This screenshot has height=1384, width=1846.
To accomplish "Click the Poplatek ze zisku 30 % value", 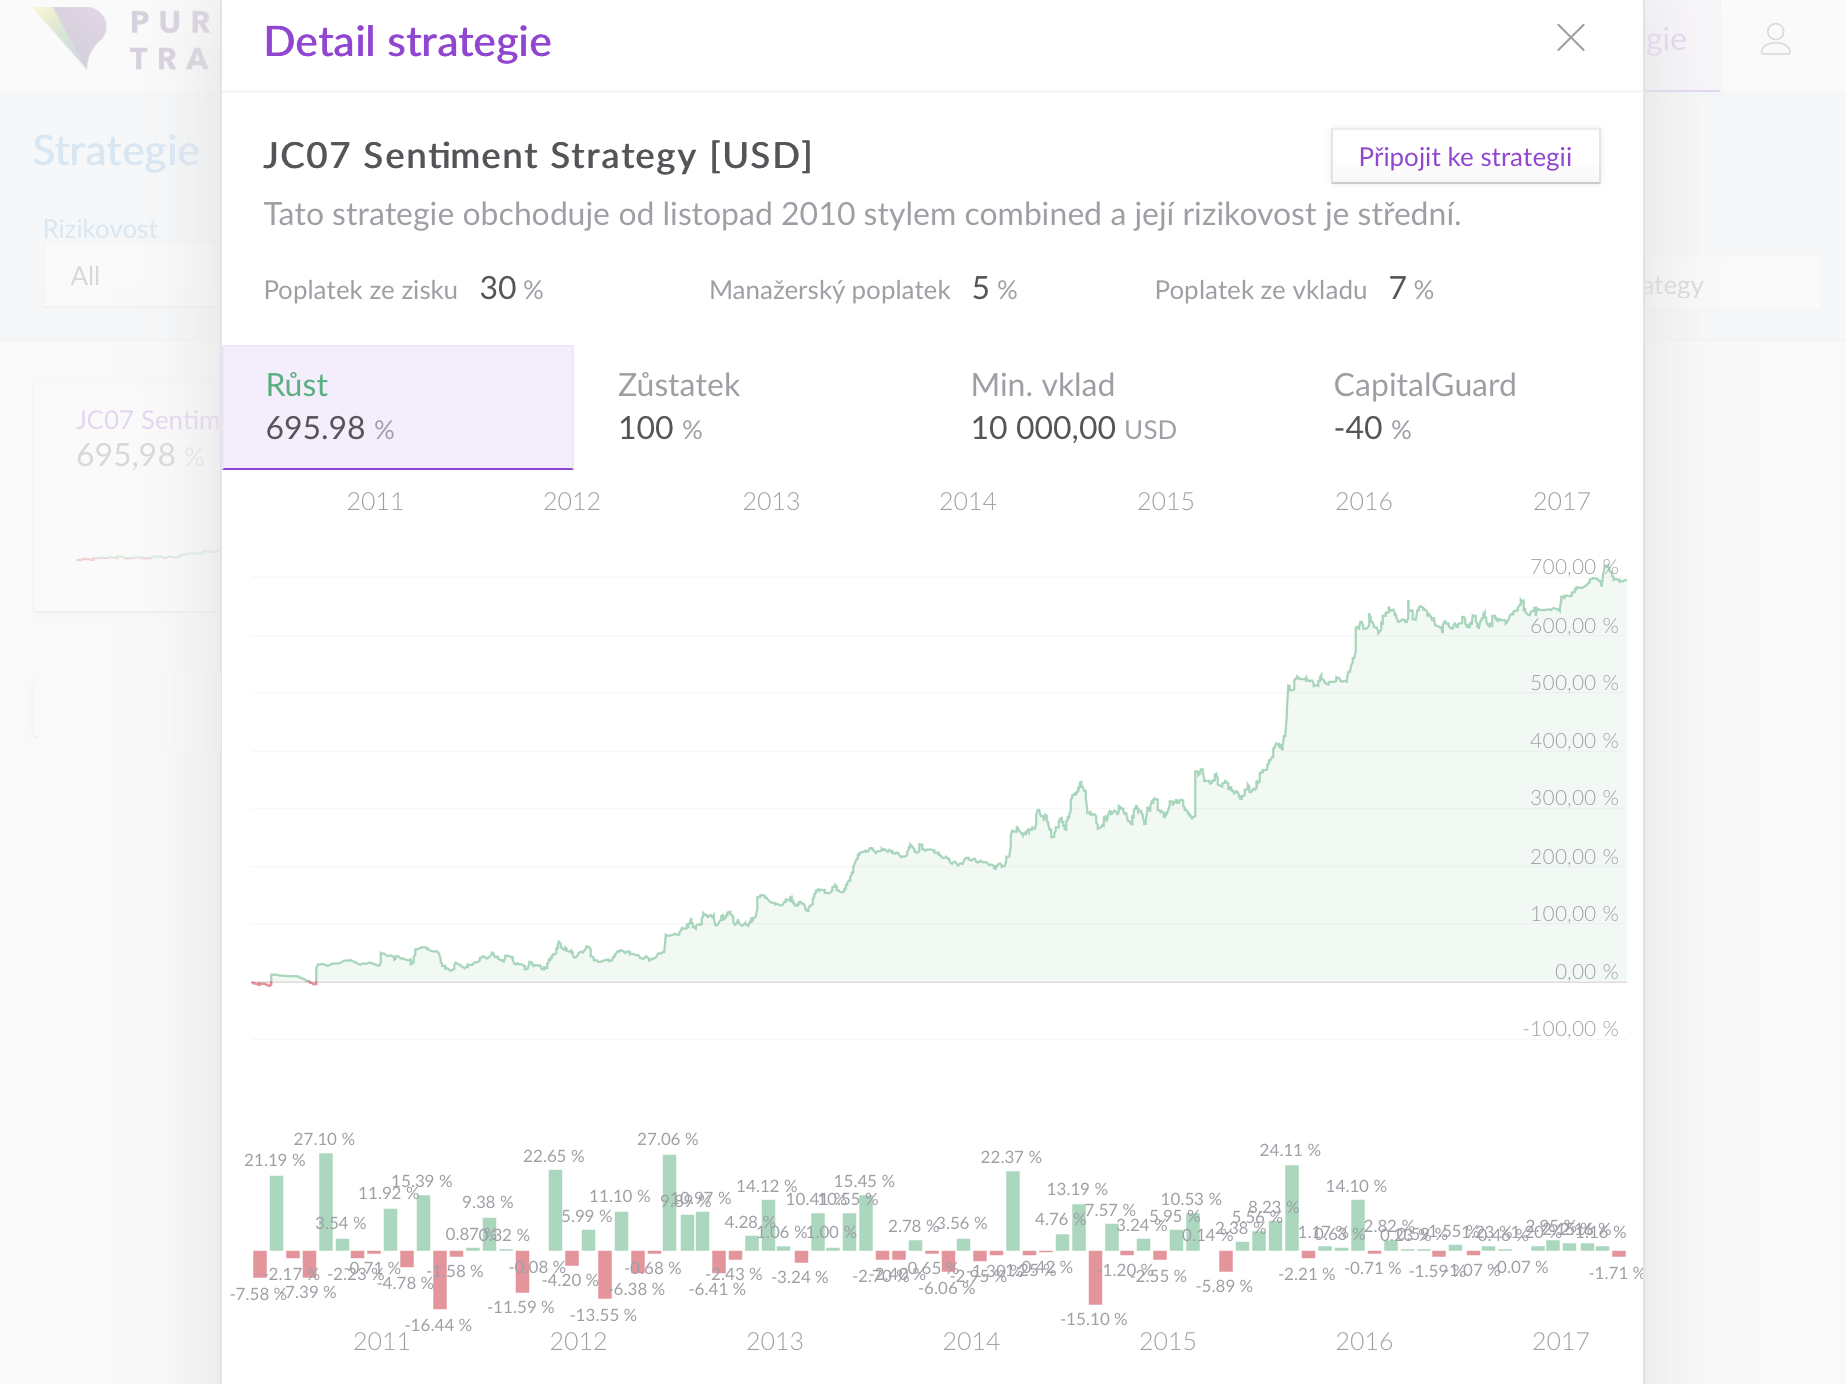I will (x=511, y=288).
